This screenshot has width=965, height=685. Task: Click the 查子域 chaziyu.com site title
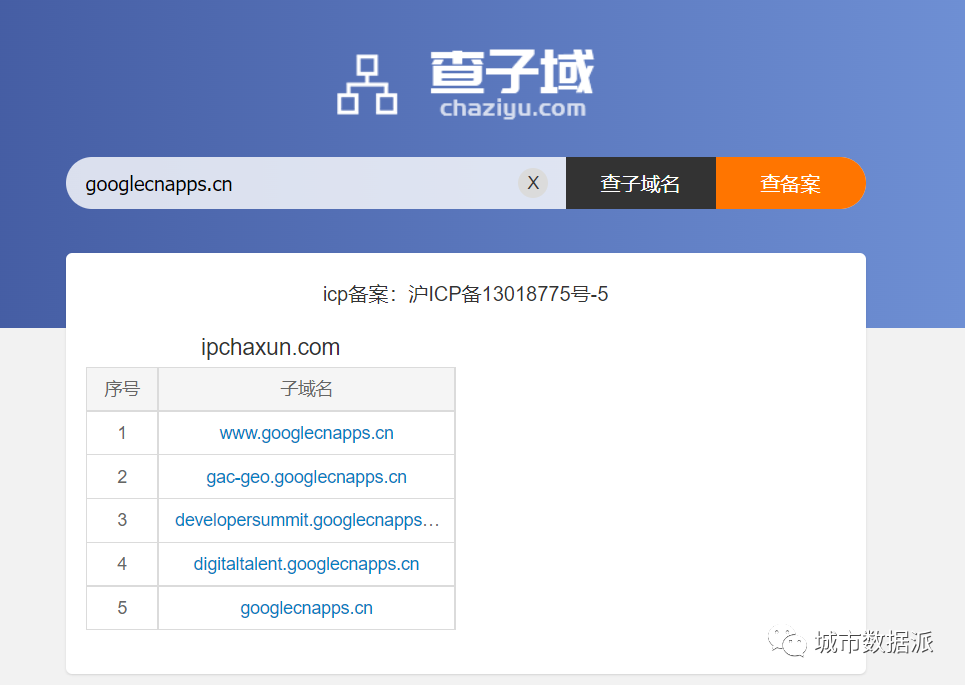pos(512,84)
